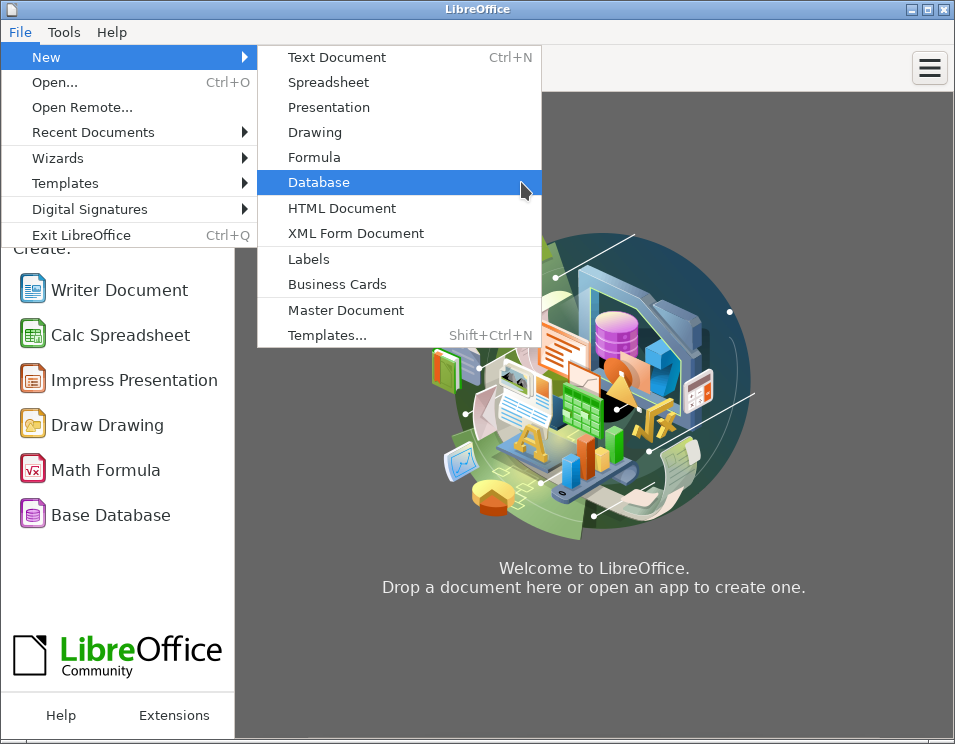The height and width of the screenshot is (744, 955).
Task: Select Labels from the New submenu
Action: pyautogui.click(x=399, y=259)
